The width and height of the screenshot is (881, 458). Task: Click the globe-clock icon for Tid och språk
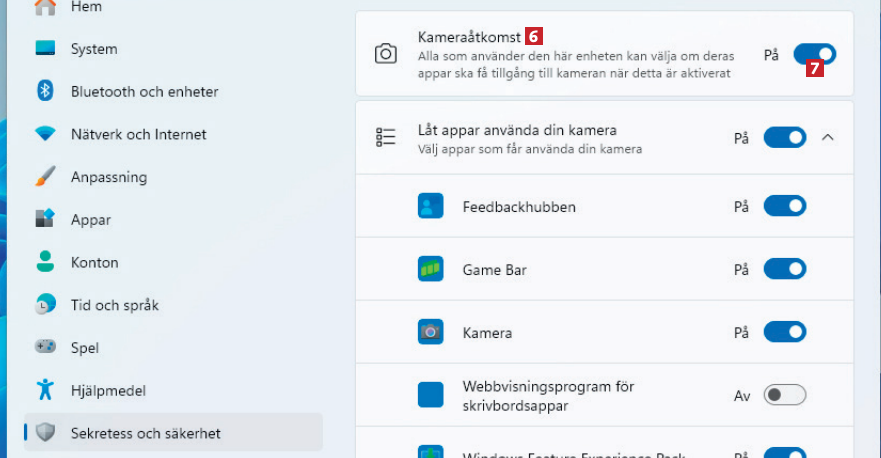(x=46, y=304)
